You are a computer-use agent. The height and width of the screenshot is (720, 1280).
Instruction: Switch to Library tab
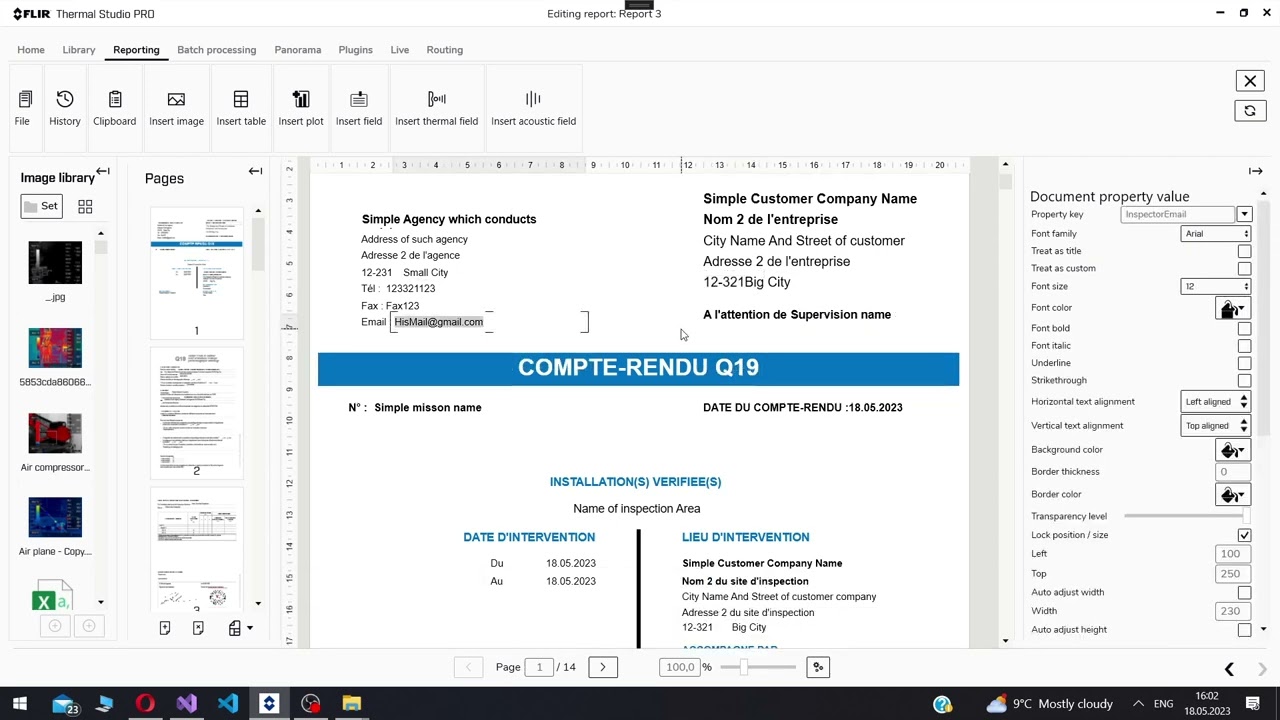coord(79,50)
